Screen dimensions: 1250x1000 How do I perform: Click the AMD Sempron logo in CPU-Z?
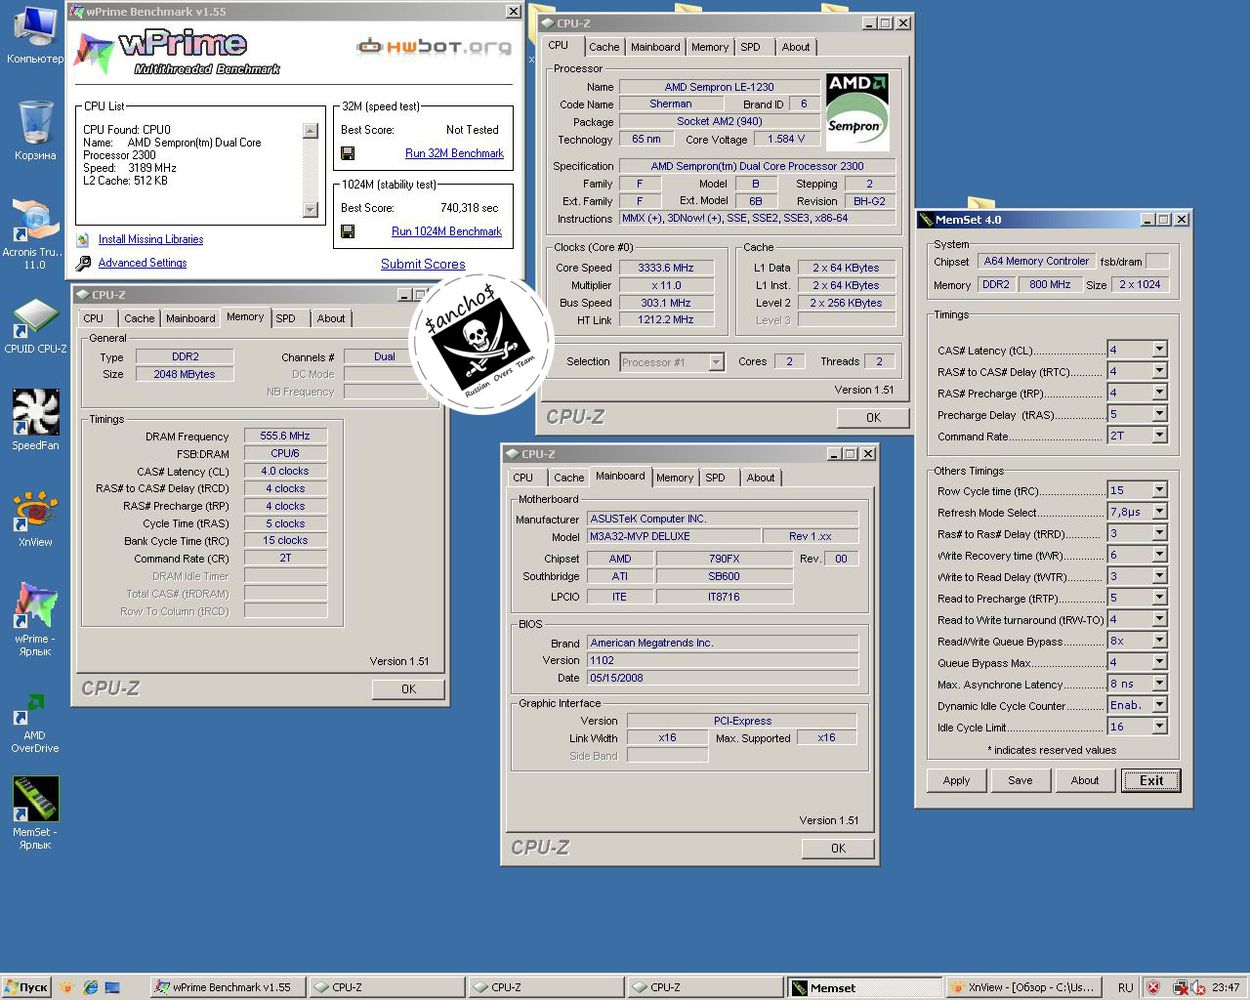[857, 111]
